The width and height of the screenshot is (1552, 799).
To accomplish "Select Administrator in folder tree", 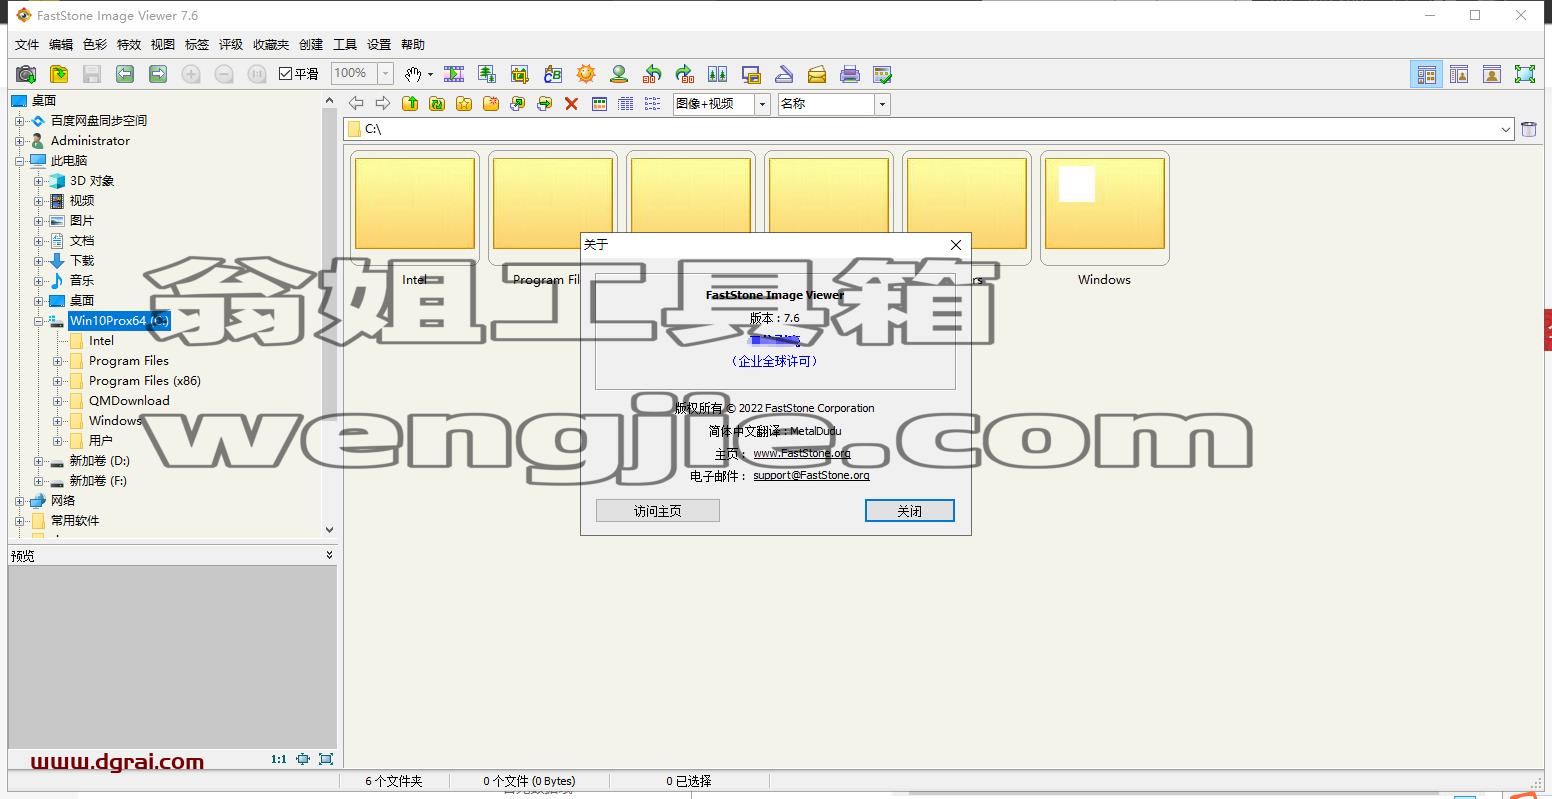I will click(x=90, y=141).
